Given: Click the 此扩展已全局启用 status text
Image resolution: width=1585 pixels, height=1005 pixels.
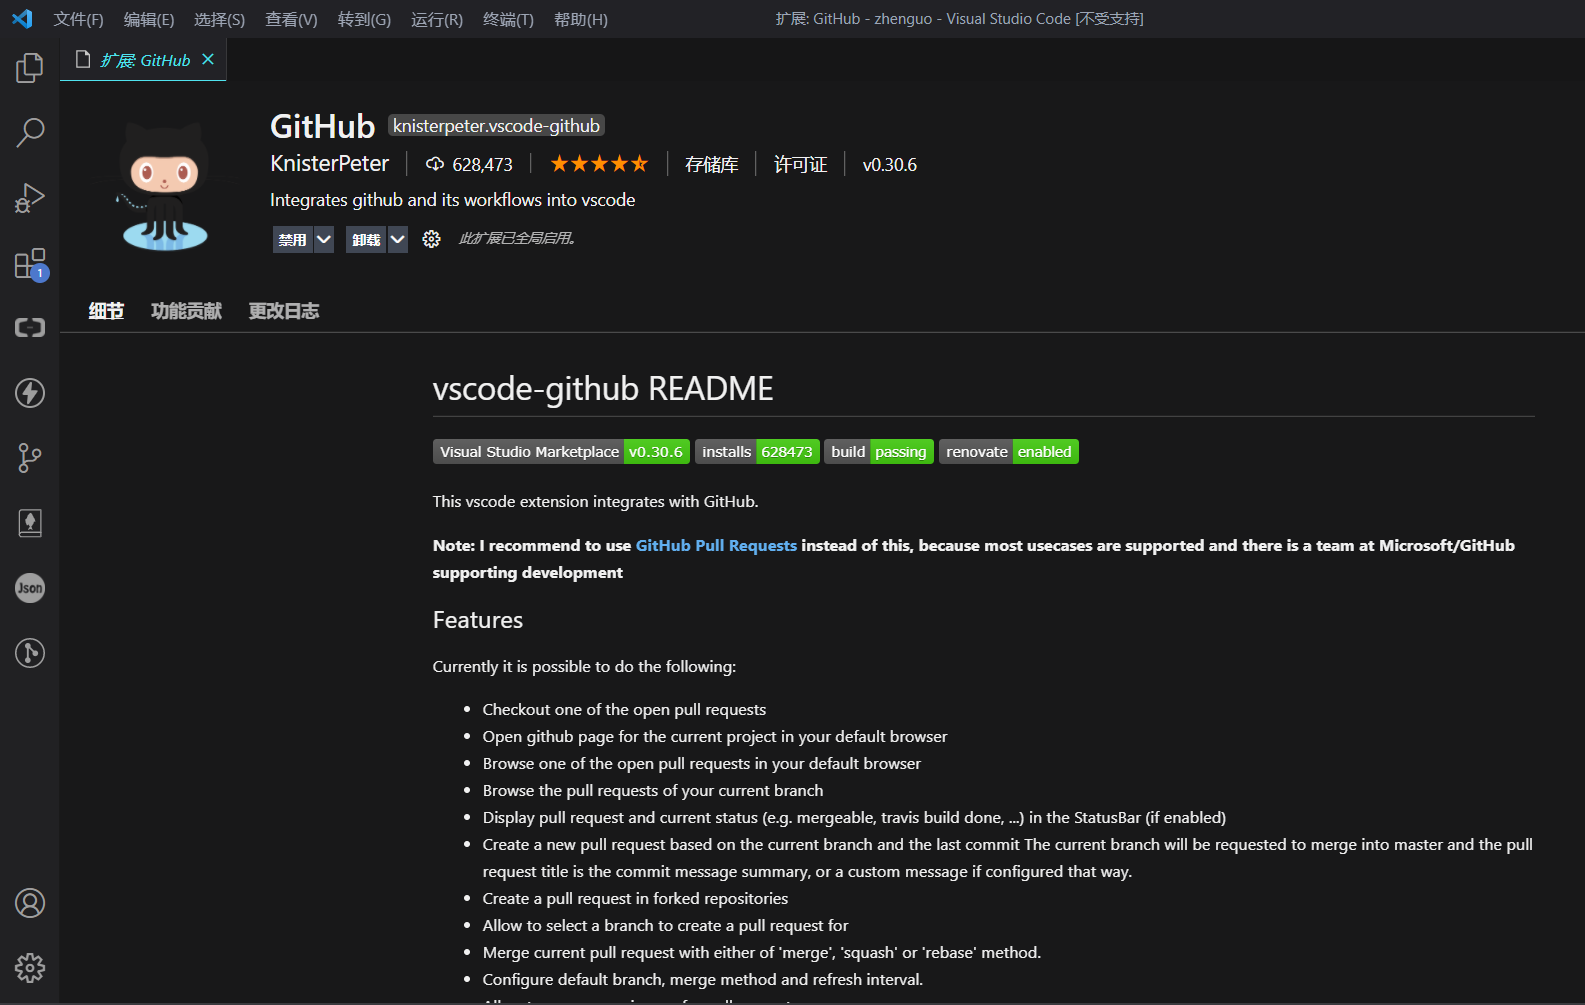Looking at the screenshot, I should click(x=517, y=238).
